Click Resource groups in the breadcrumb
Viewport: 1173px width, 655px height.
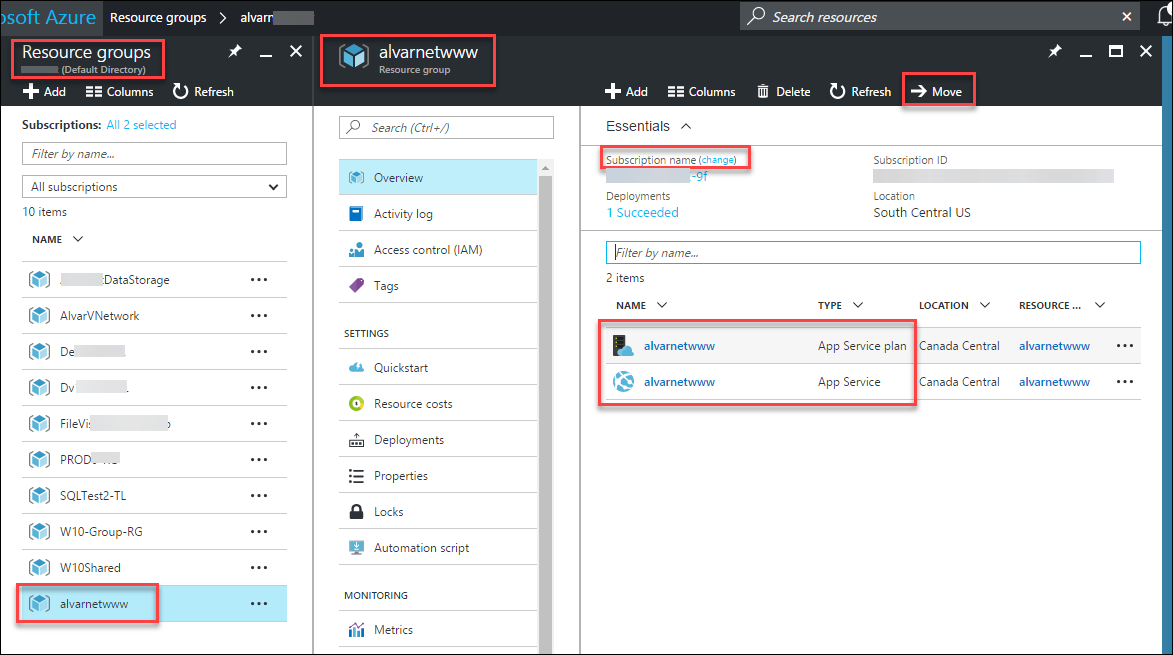(158, 17)
